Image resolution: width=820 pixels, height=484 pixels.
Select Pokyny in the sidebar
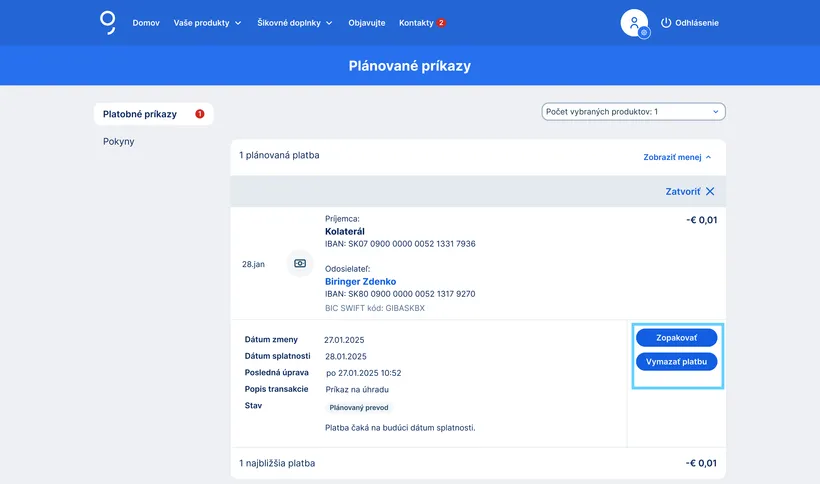(x=119, y=142)
